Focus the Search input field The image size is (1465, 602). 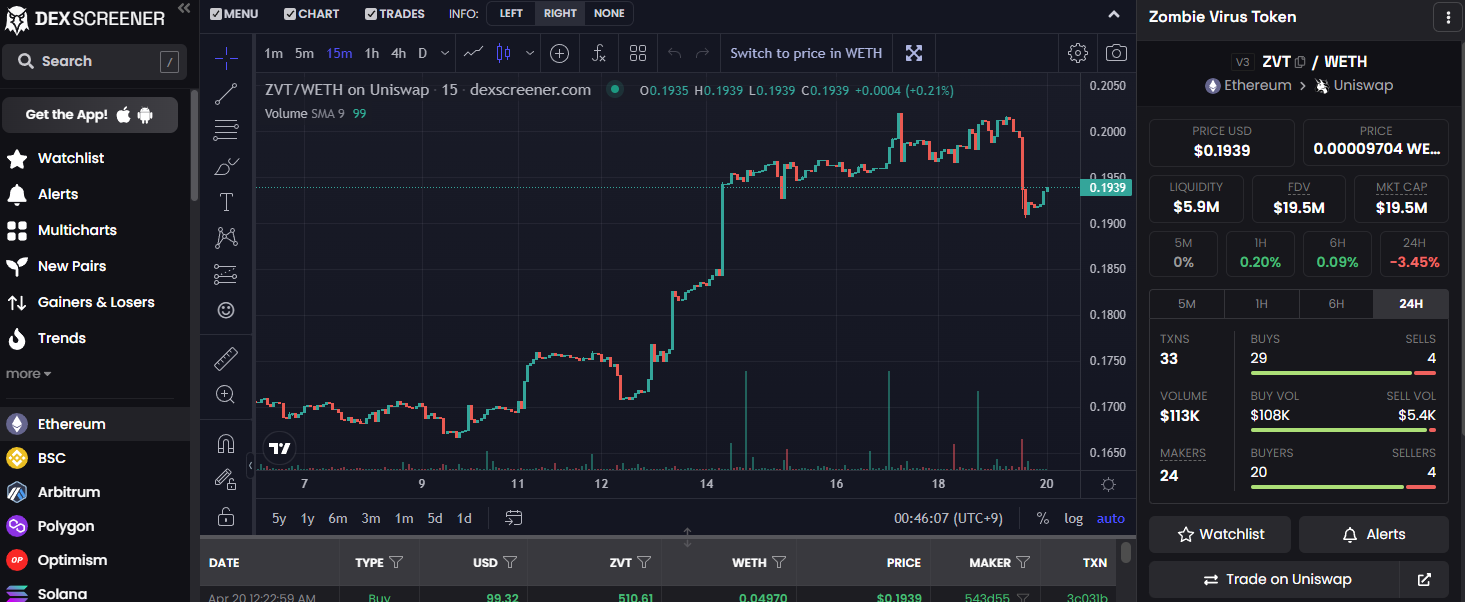(x=95, y=62)
